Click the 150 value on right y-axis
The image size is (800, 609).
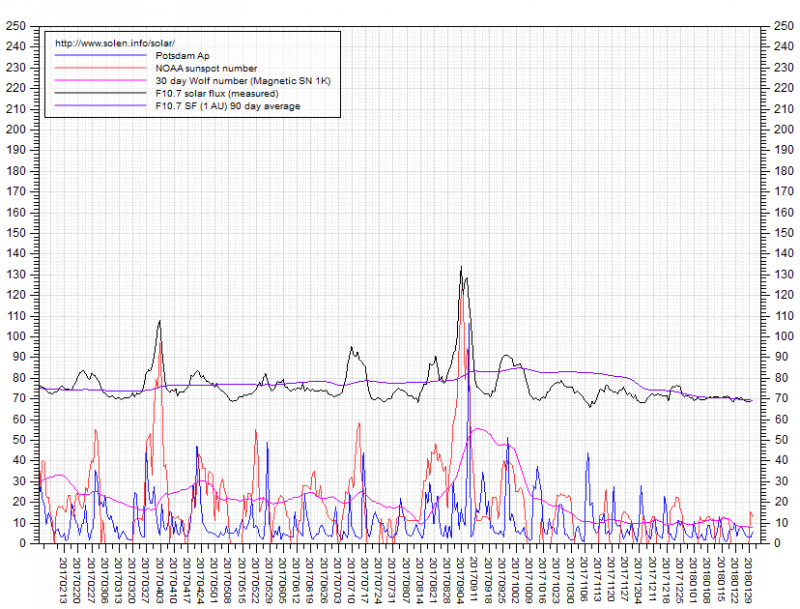[783, 232]
